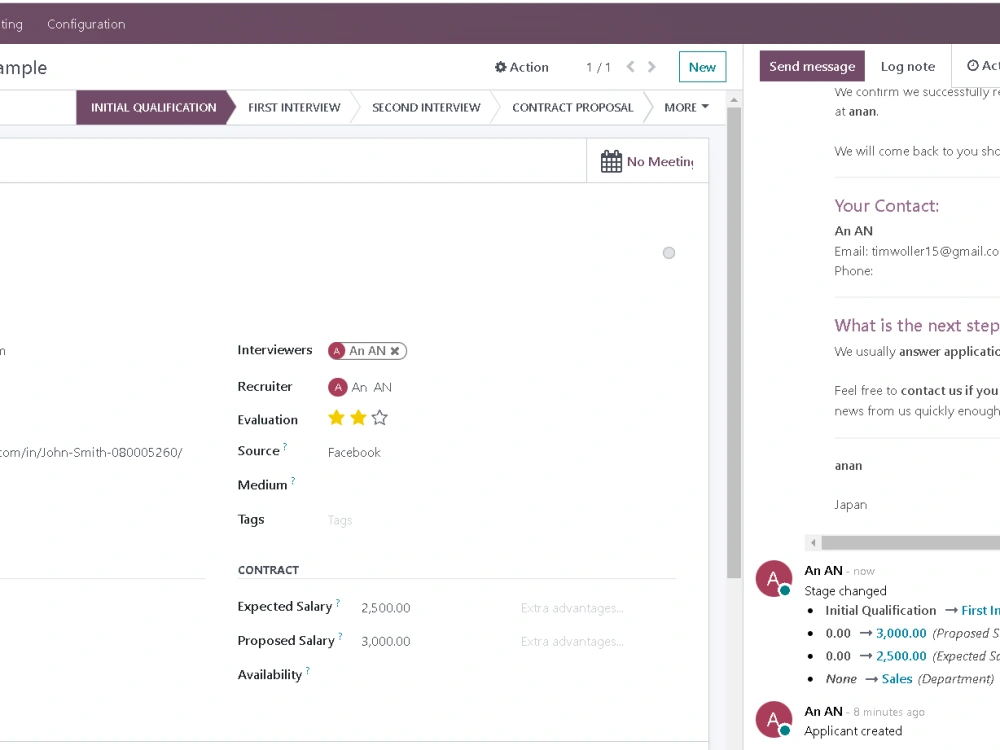Viewport: 1000px width, 750px height.
Task: Click Send message button
Action: click(812, 66)
